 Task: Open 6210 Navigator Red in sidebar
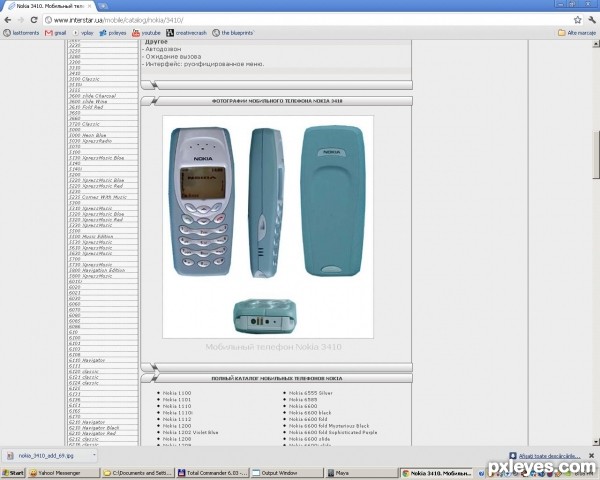pyautogui.click(x=92, y=433)
